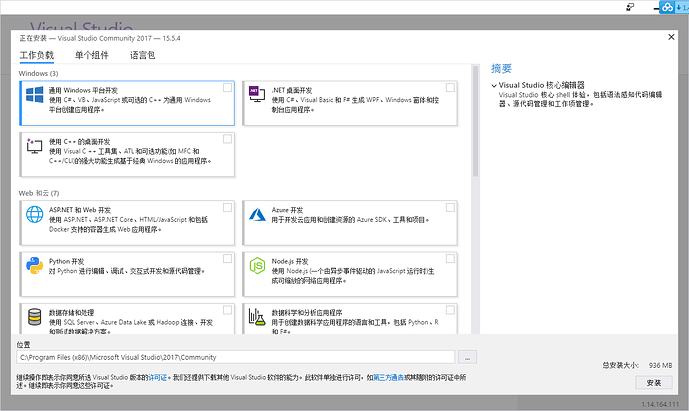The height and width of the screenshot is (411, 689).
Task: Click the Azure logo icon
Action: click(x=257, y=214)
